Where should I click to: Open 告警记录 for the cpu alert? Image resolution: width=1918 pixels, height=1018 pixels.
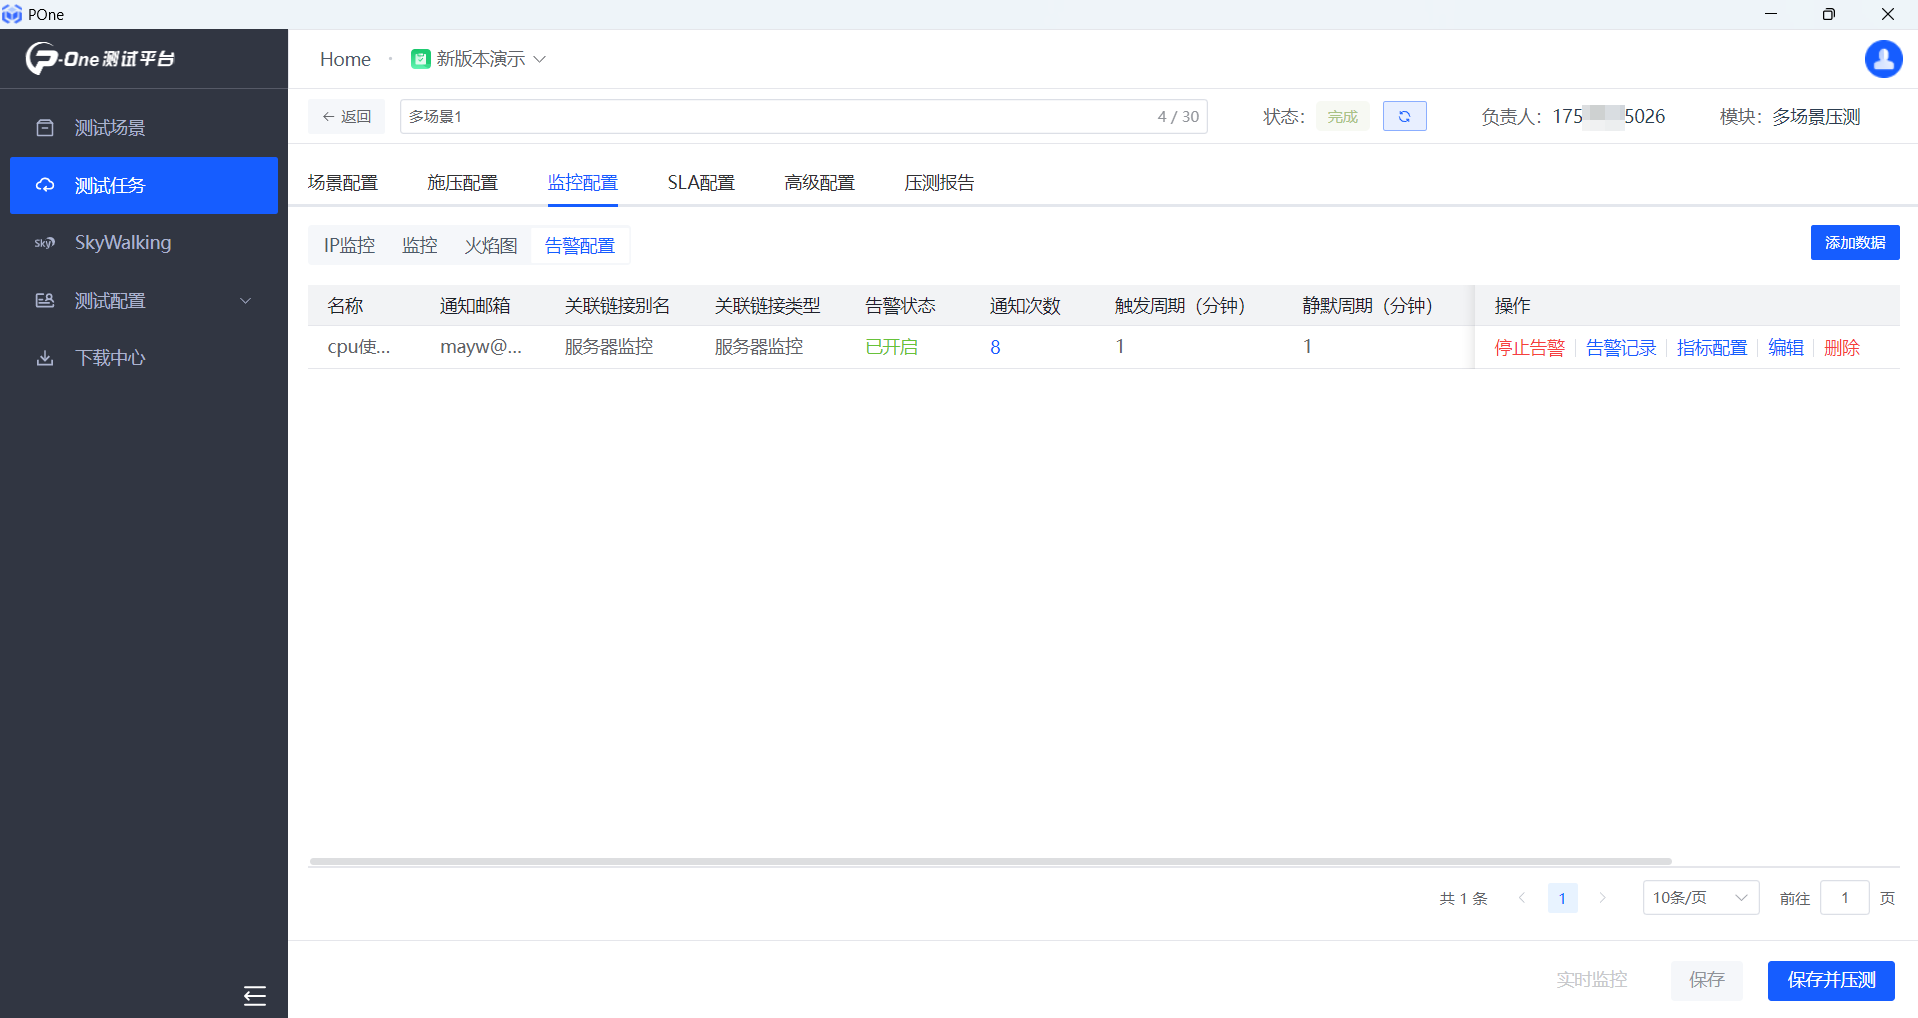point(1620,348)
